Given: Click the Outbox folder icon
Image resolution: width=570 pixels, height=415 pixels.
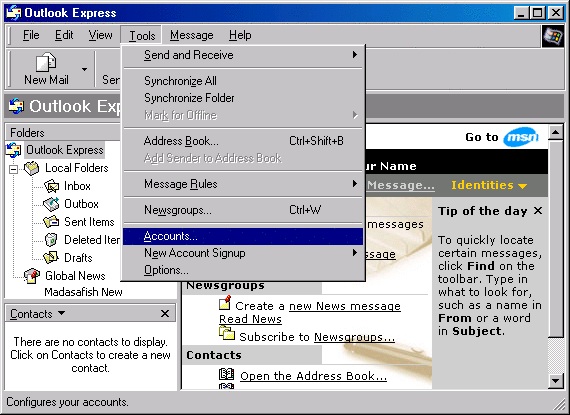Looking at the screenshot, I should pyautogui.click(x=51, y=204).
